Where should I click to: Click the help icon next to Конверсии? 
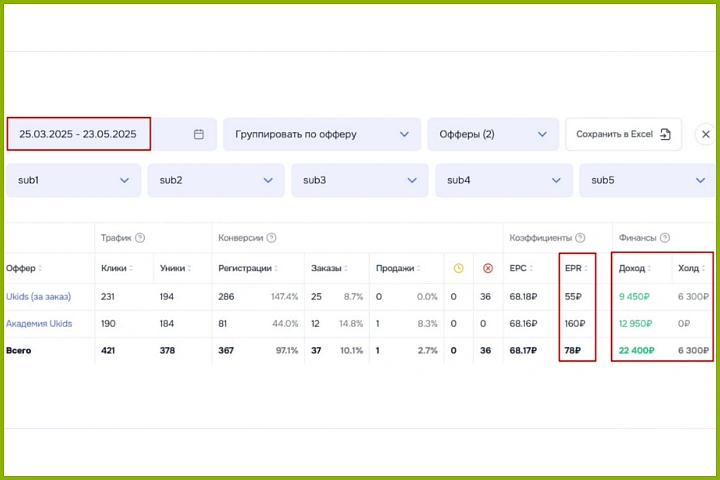[271, 238]
